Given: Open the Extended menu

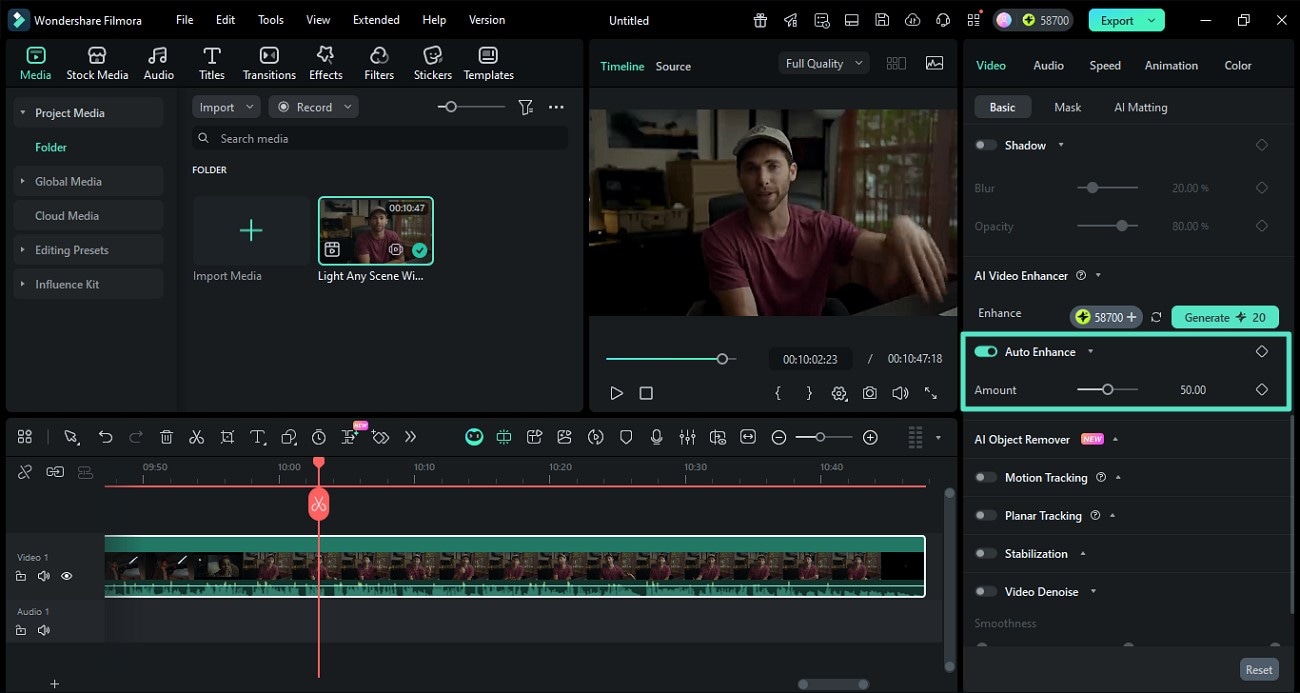Looking at the screenshot, I should (x=376, y=20).
